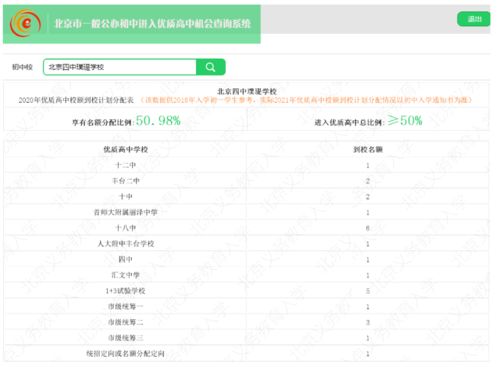Click the 到校名额 column header
The image size is (499, 367).
click(x=368, y=149)
